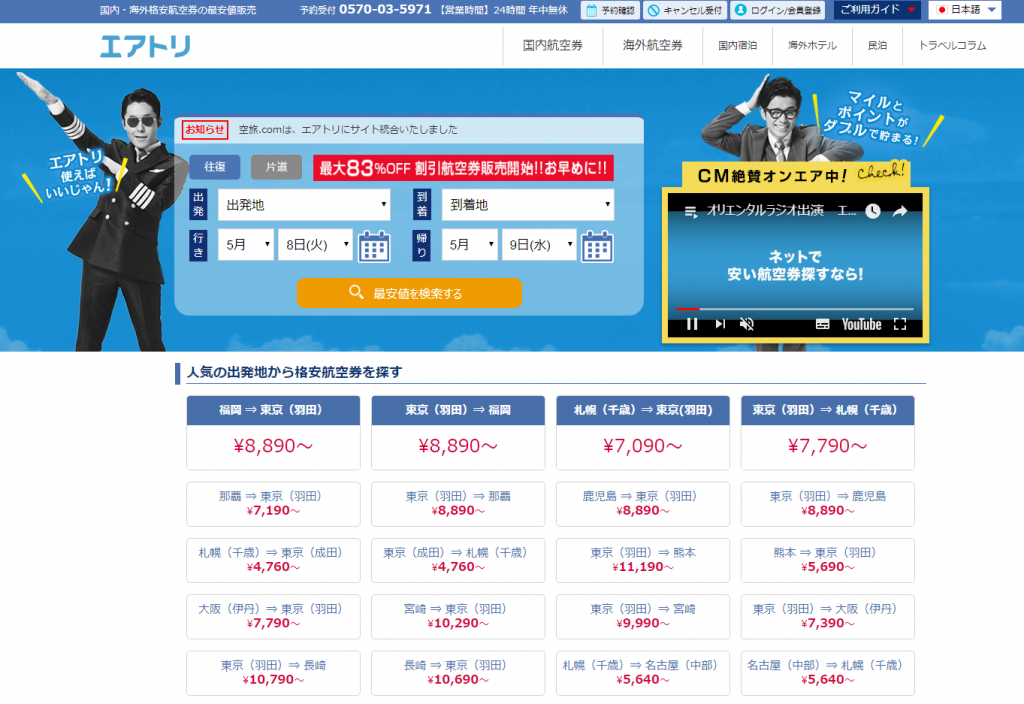Select 東京(羽田)⇒那覇 route

(x=458, y=504)
